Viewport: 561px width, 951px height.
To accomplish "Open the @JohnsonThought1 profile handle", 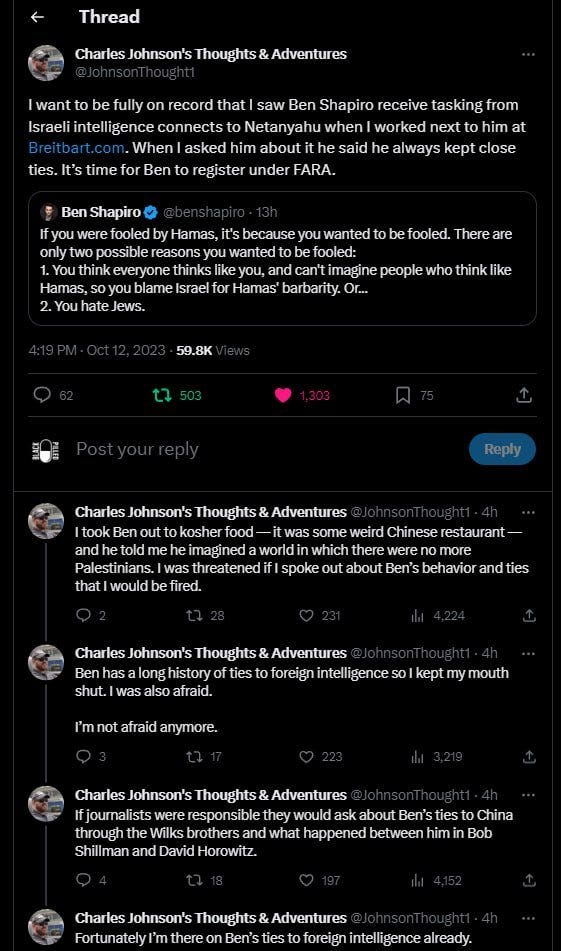I will (135, 72).
